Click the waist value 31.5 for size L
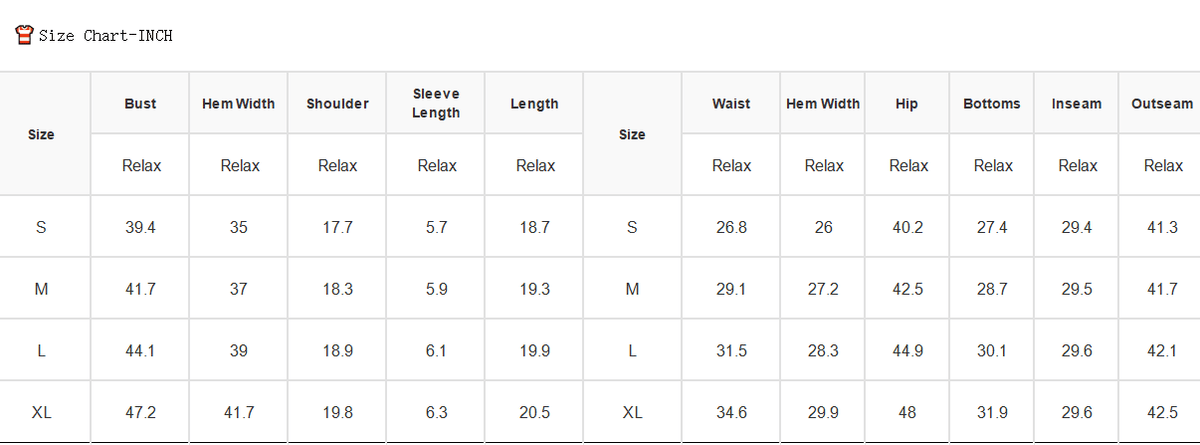This screenshot has width=1200, height=445. pos(731,351)
